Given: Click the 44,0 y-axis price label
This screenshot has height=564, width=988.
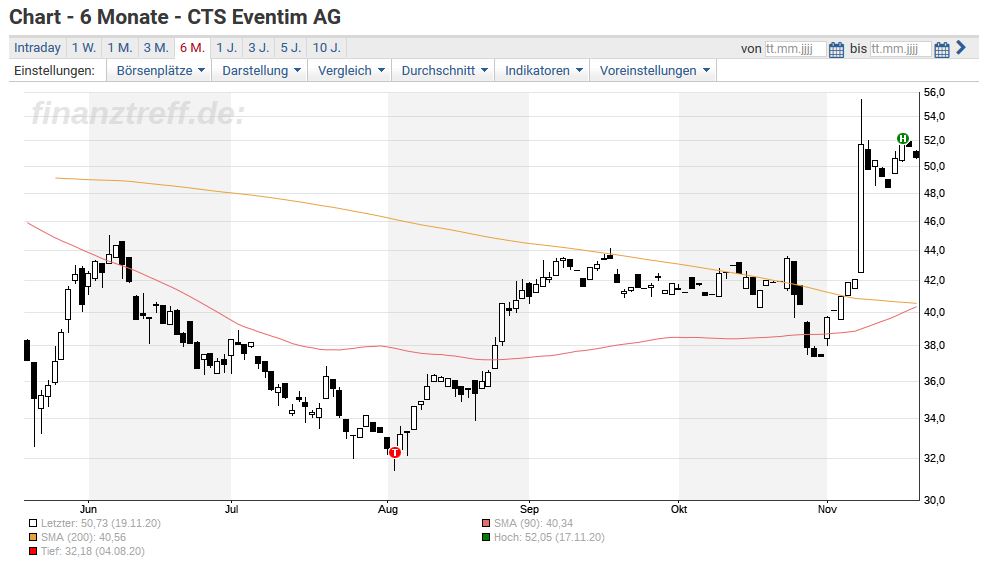Looking at the screenshot, I should point(934,250).
